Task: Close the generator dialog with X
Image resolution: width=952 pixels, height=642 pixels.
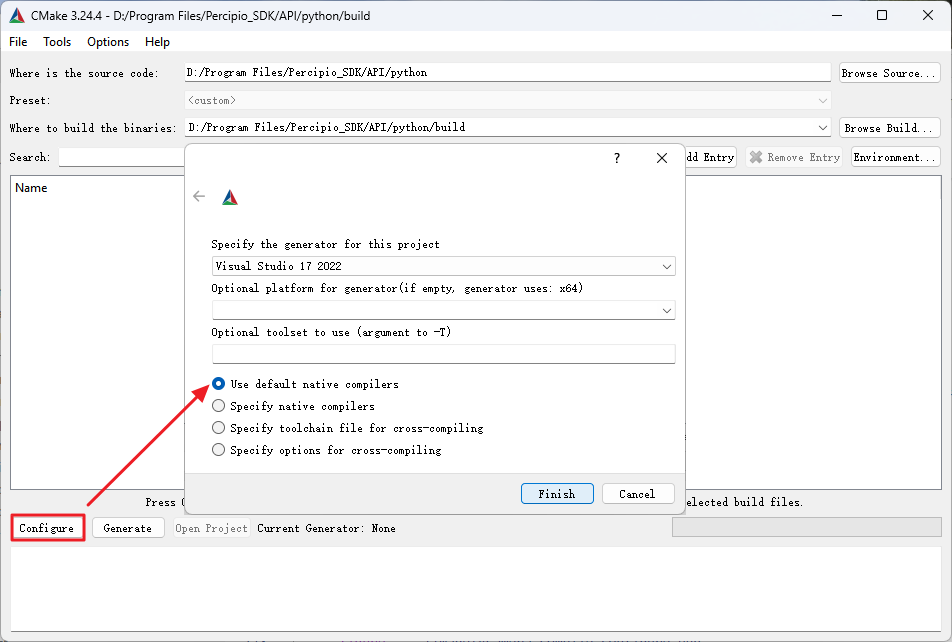Action: 661,158
